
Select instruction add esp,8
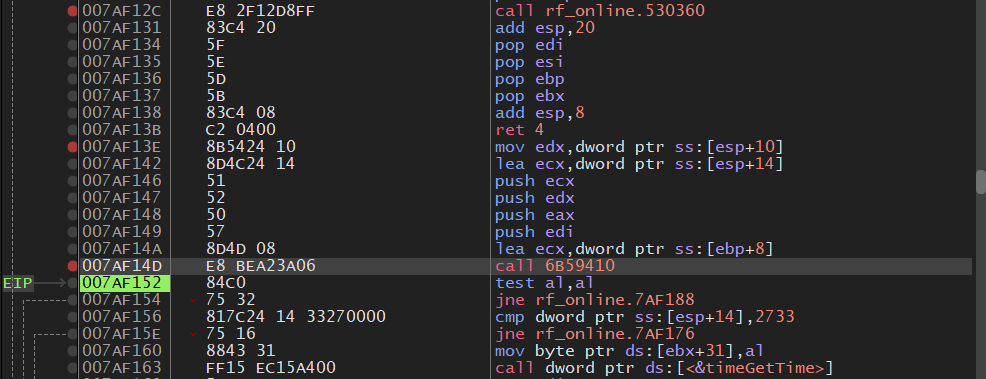[540, 113]
